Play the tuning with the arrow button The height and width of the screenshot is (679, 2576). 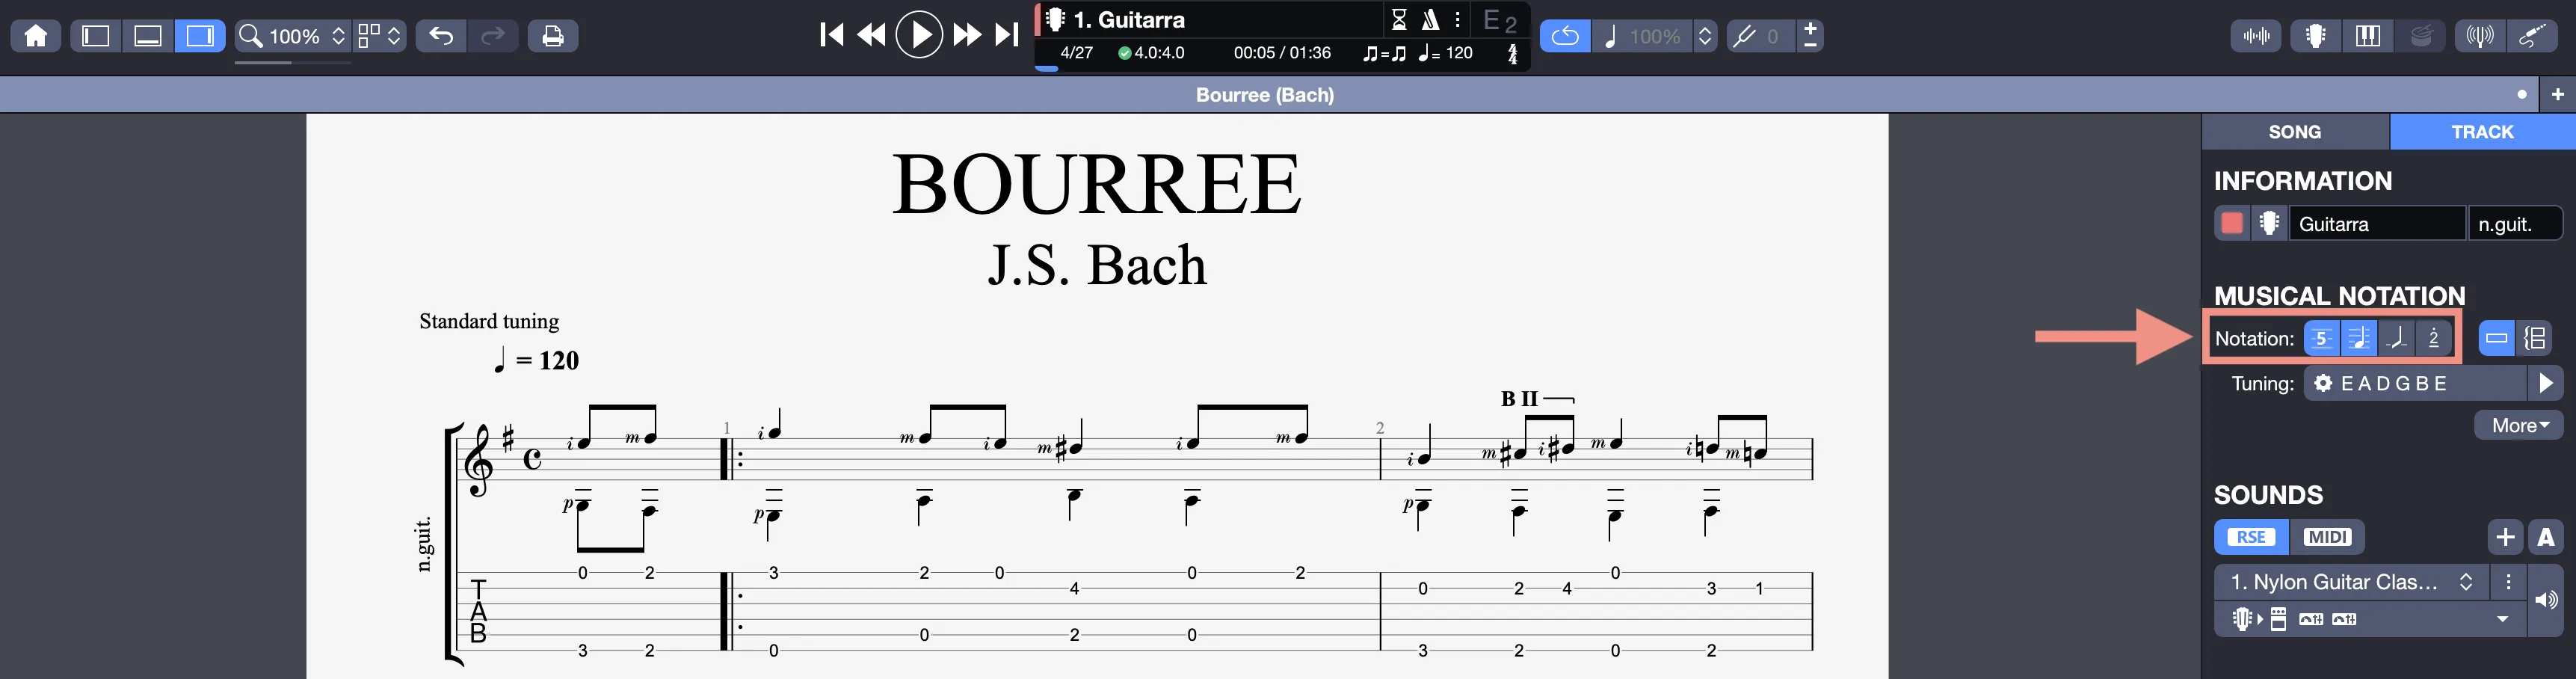[x=2545, y=383]
